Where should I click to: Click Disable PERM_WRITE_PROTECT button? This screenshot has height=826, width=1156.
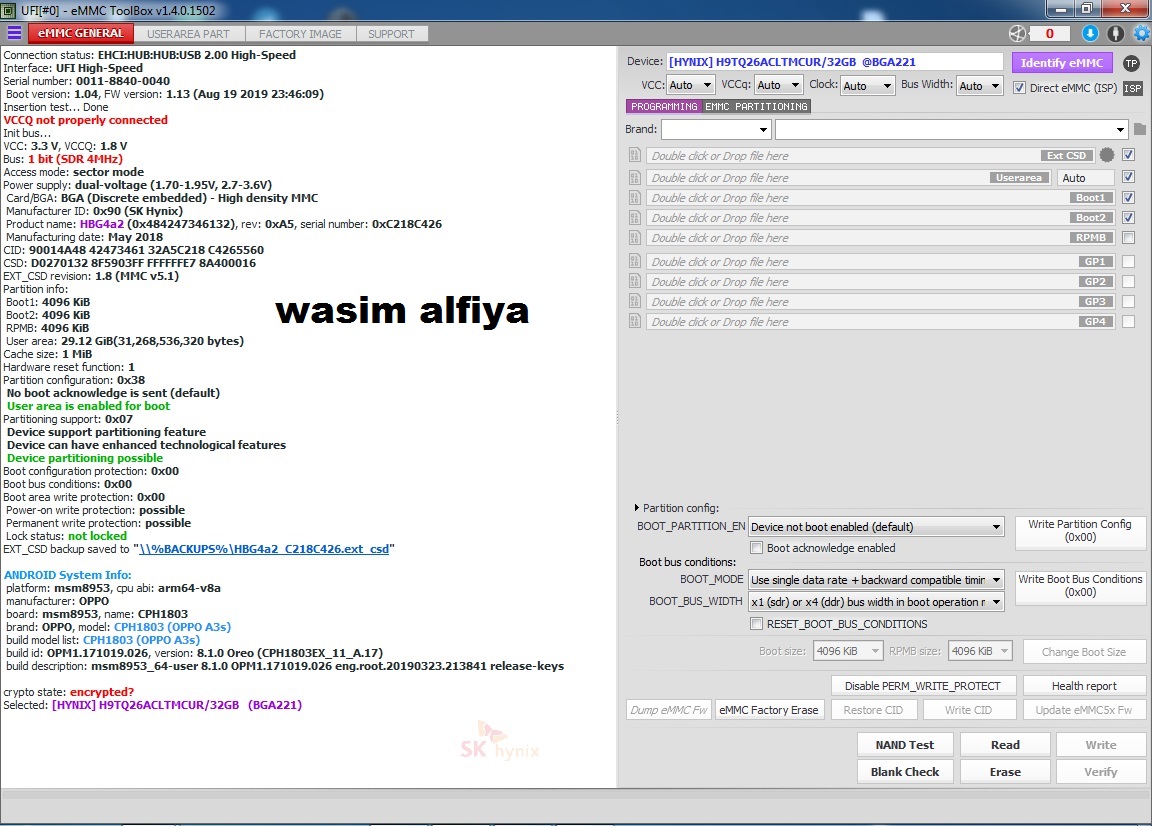pos(923,686)
